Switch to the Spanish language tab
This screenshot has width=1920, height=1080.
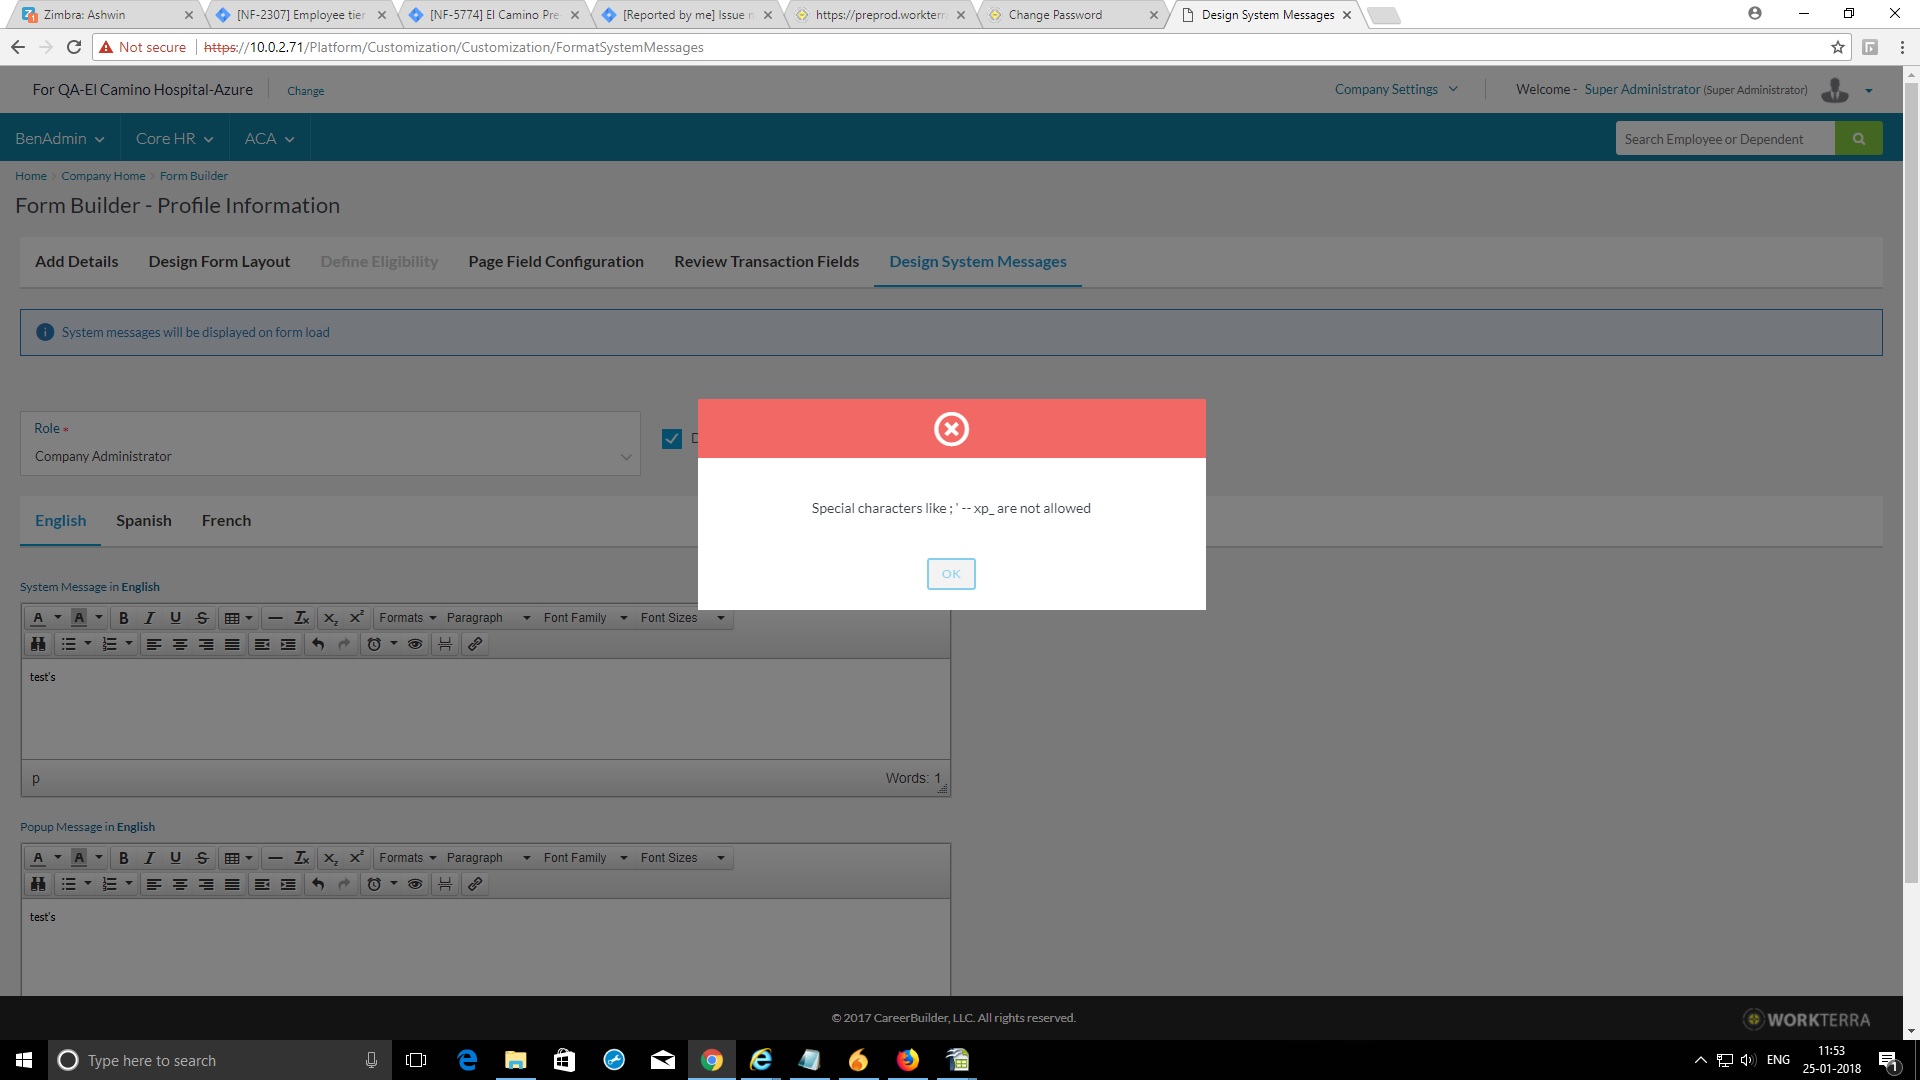coord(143,520)
